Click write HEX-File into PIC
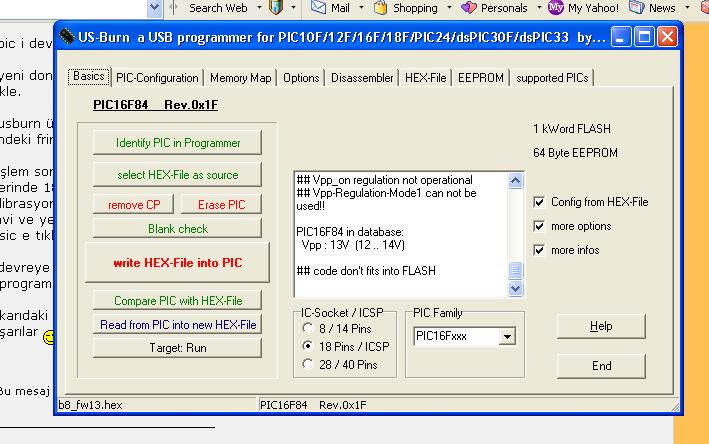The width and height of the screenshot is (709, 444). coord(178,263)
